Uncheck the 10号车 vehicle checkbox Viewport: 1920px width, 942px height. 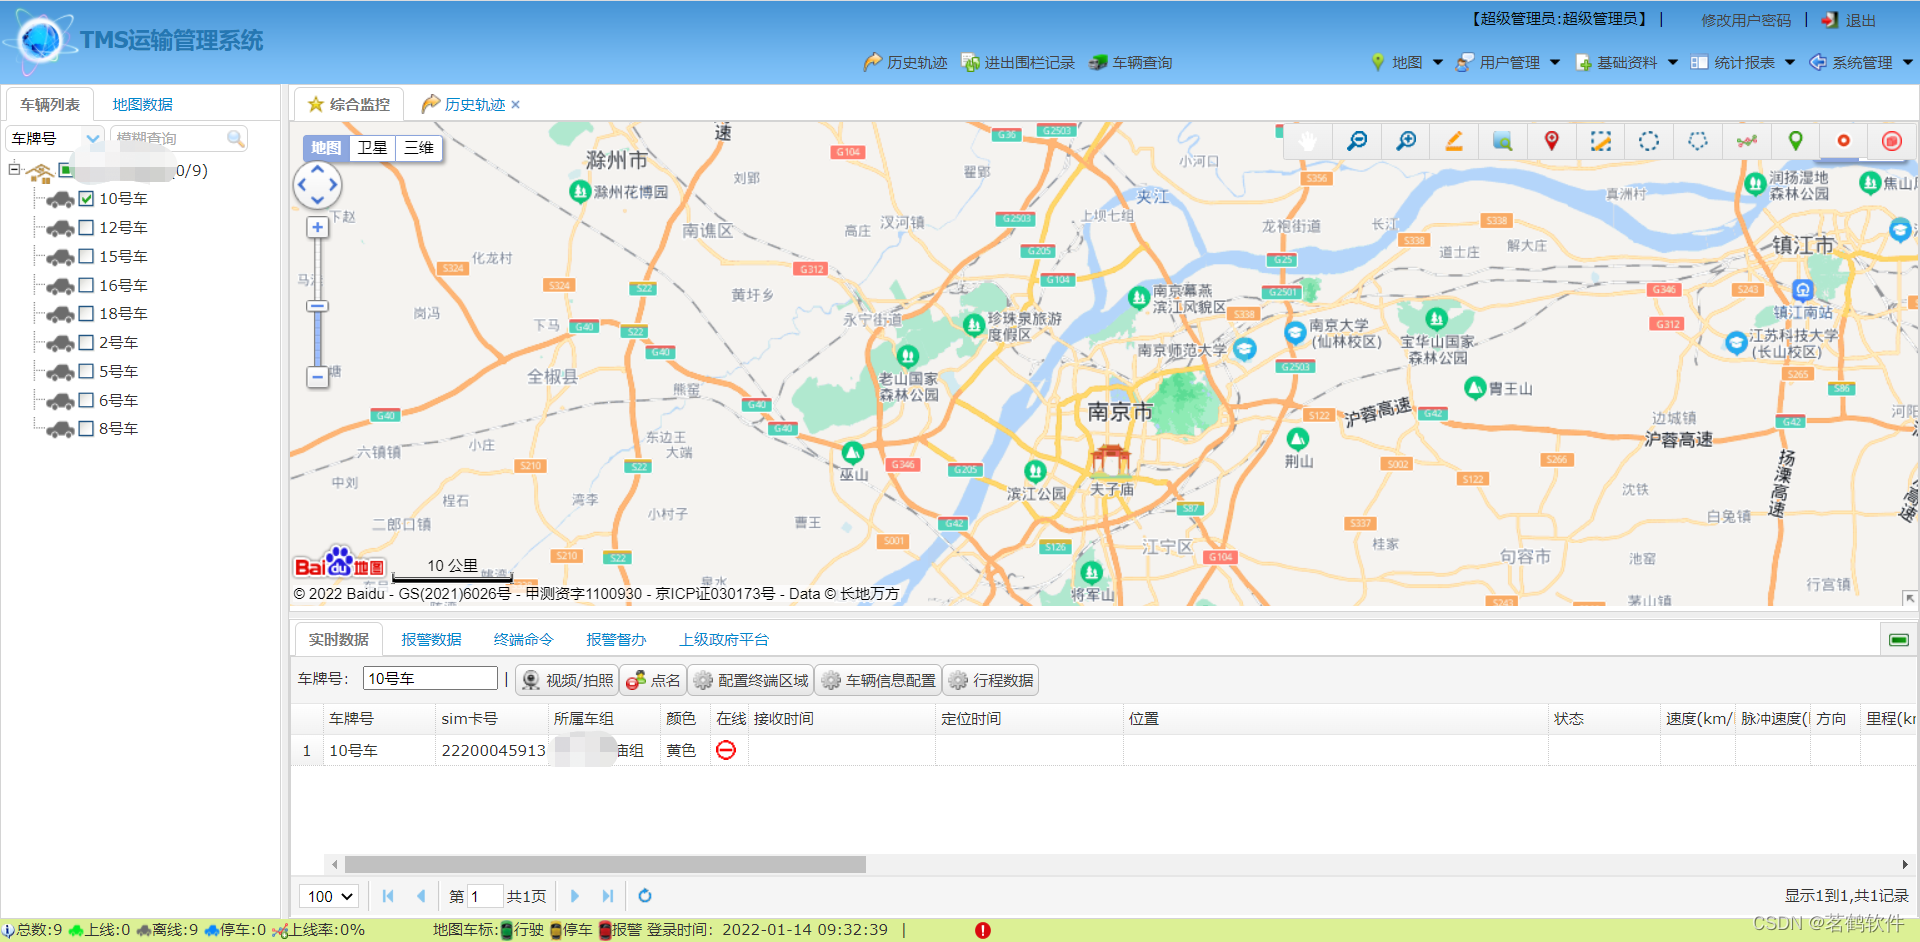pos(86,199)
